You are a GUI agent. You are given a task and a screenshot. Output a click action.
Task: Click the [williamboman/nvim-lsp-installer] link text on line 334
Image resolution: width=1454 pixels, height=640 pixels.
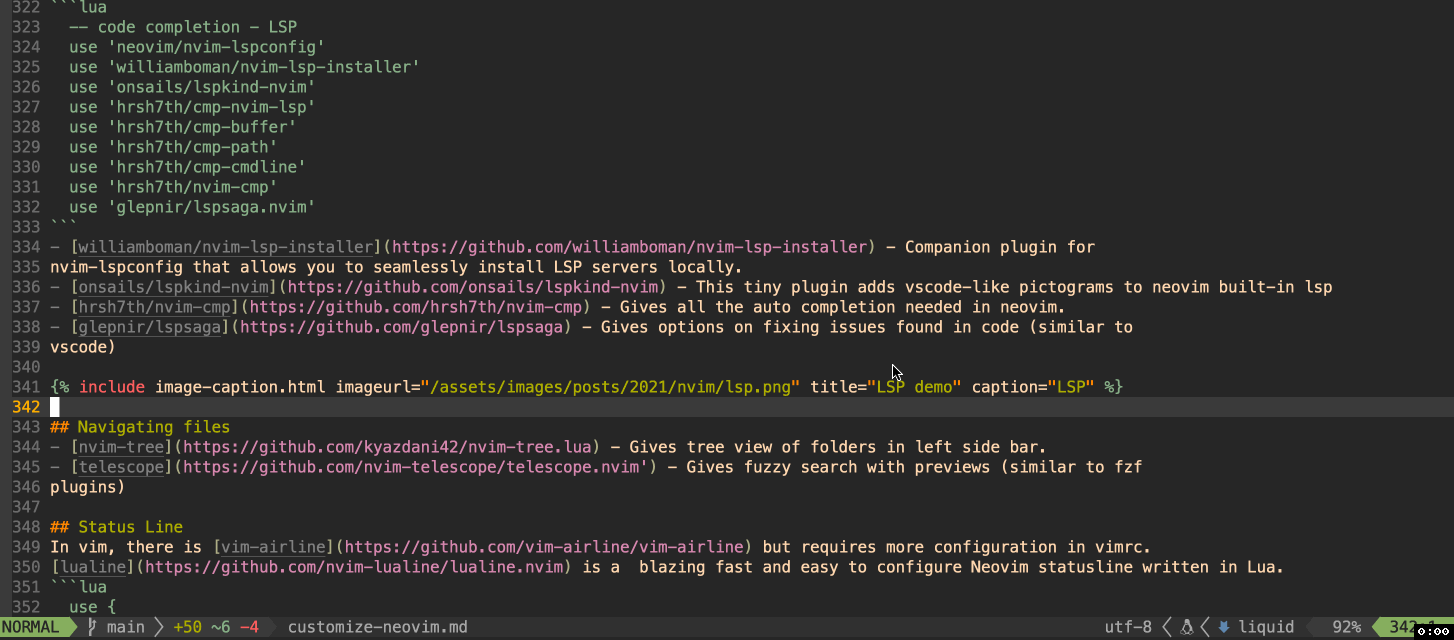point(226,247)
